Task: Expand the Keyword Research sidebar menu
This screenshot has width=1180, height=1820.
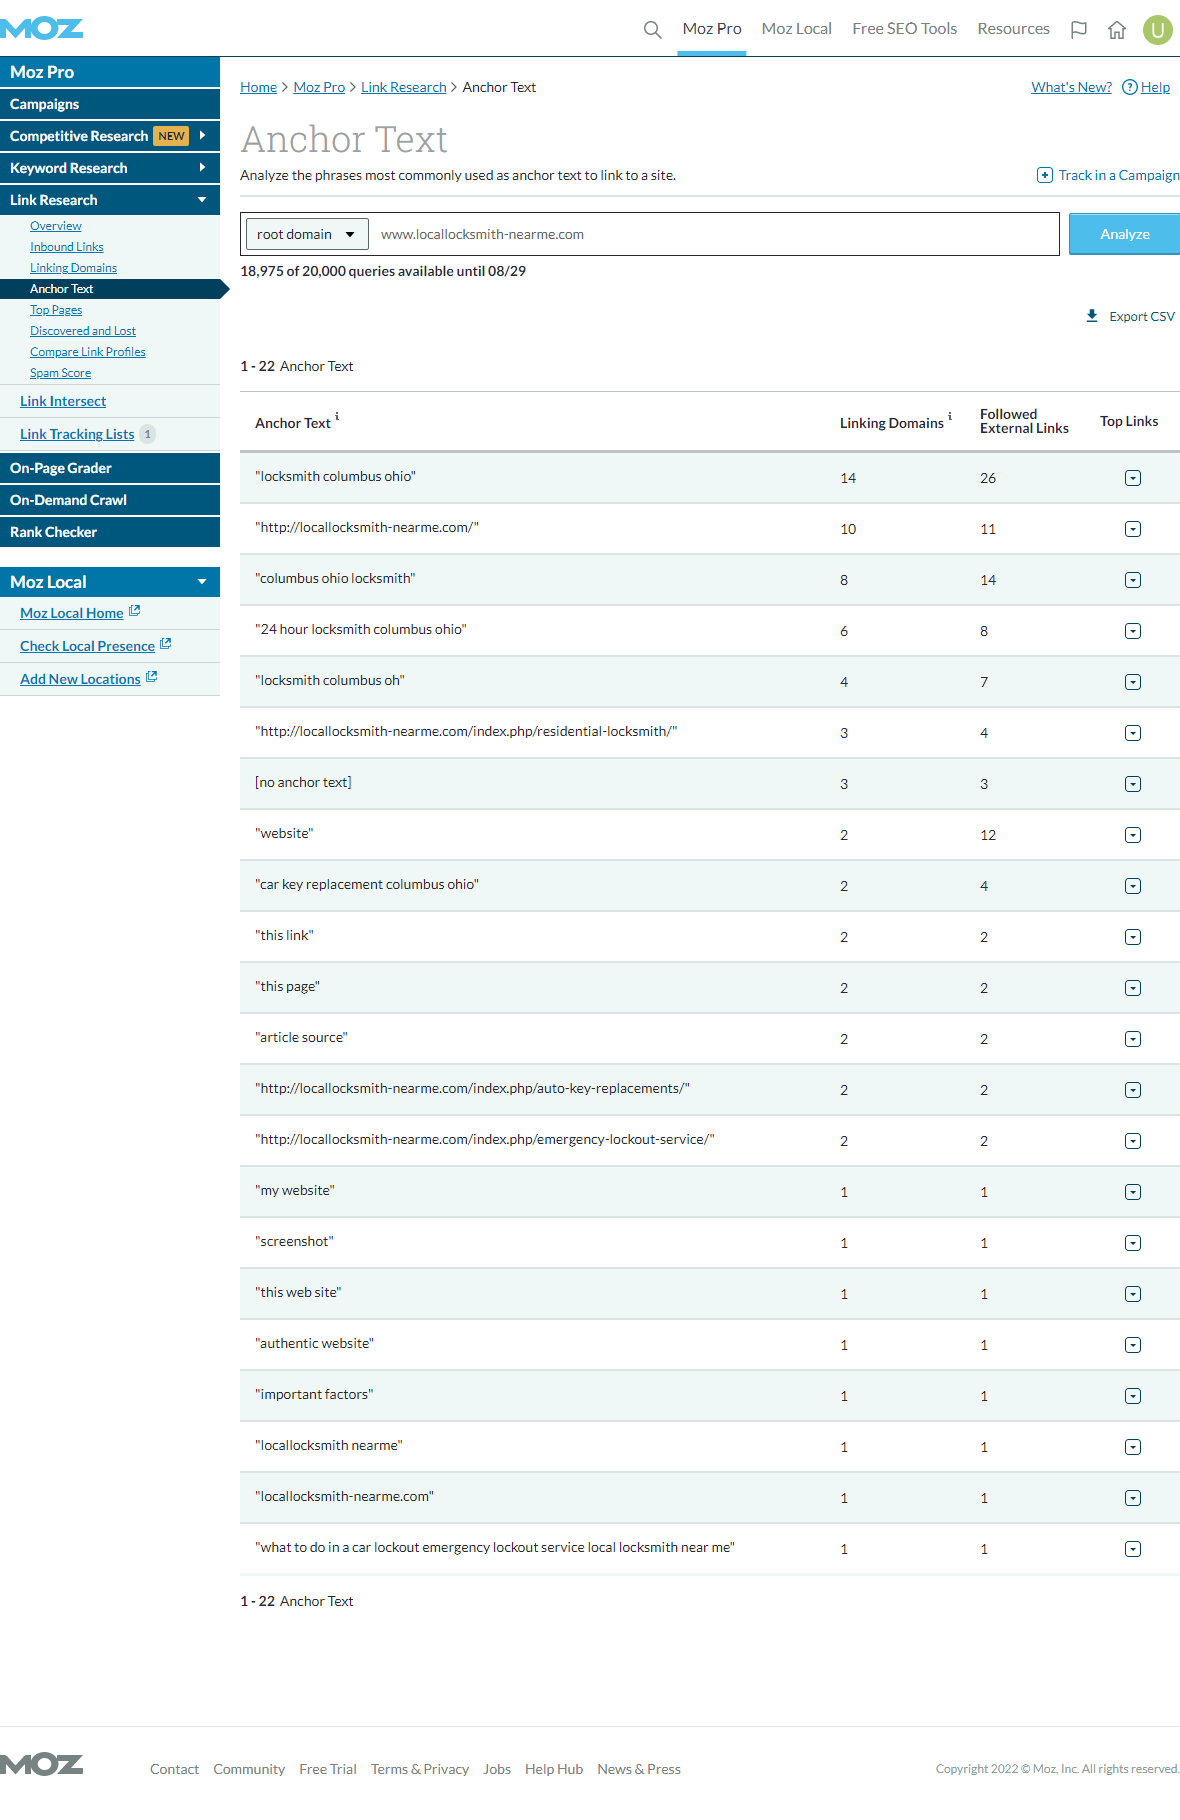Action: (x=202, y=167)
